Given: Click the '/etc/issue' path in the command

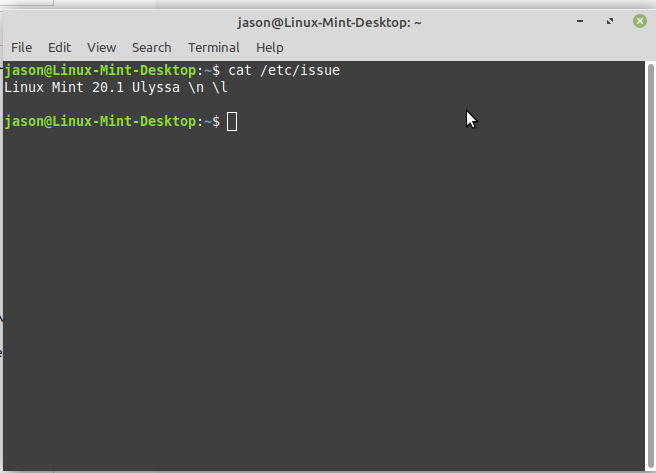Looking at the screenshot, I should pos(299,71).
